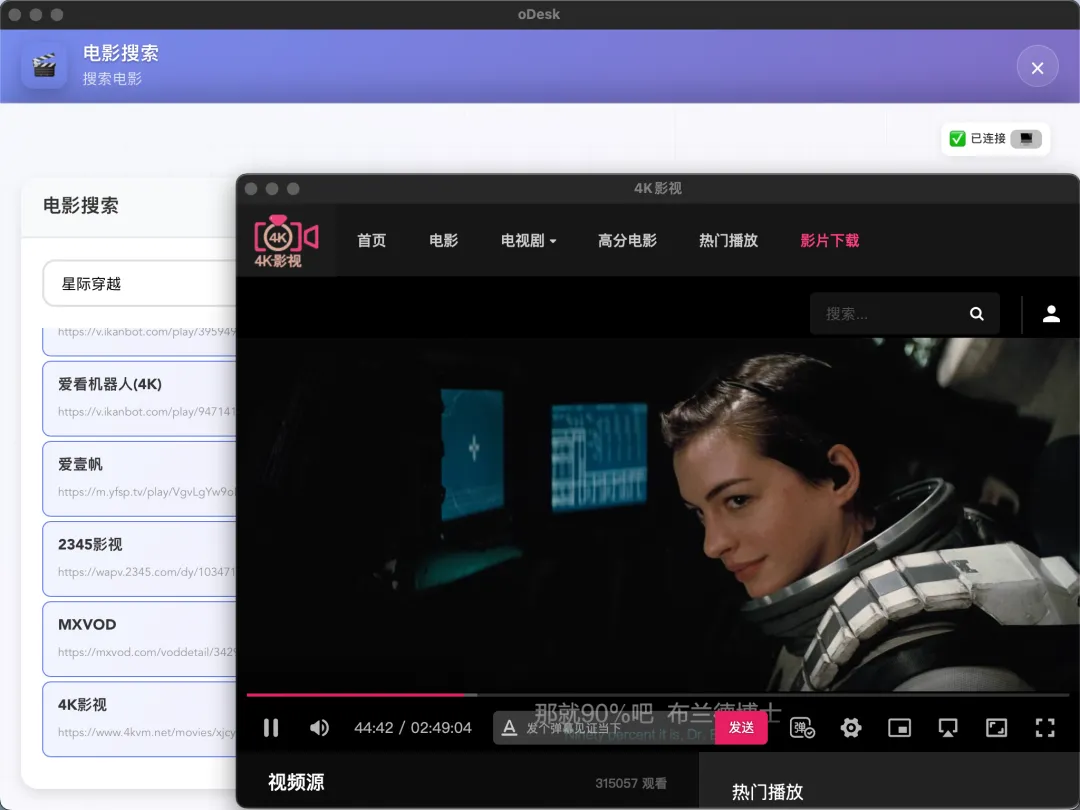
Task: Click the 热门播放 sidebar heading
Action: (767, 791)
